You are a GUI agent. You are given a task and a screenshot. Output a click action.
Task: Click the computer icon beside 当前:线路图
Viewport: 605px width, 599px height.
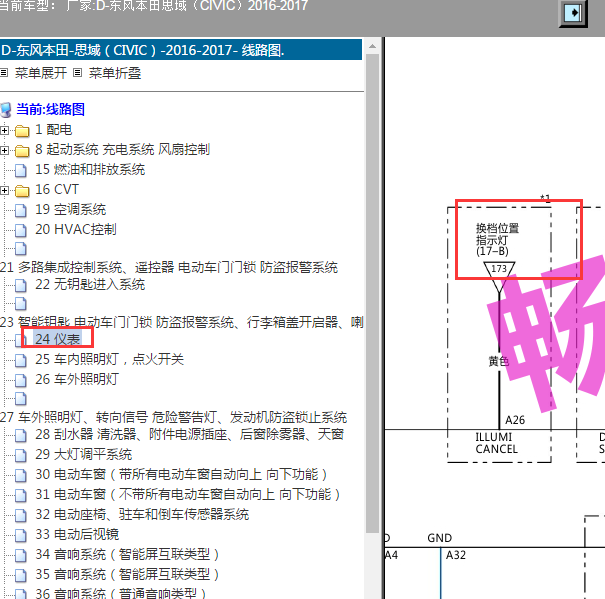[6, 110]
